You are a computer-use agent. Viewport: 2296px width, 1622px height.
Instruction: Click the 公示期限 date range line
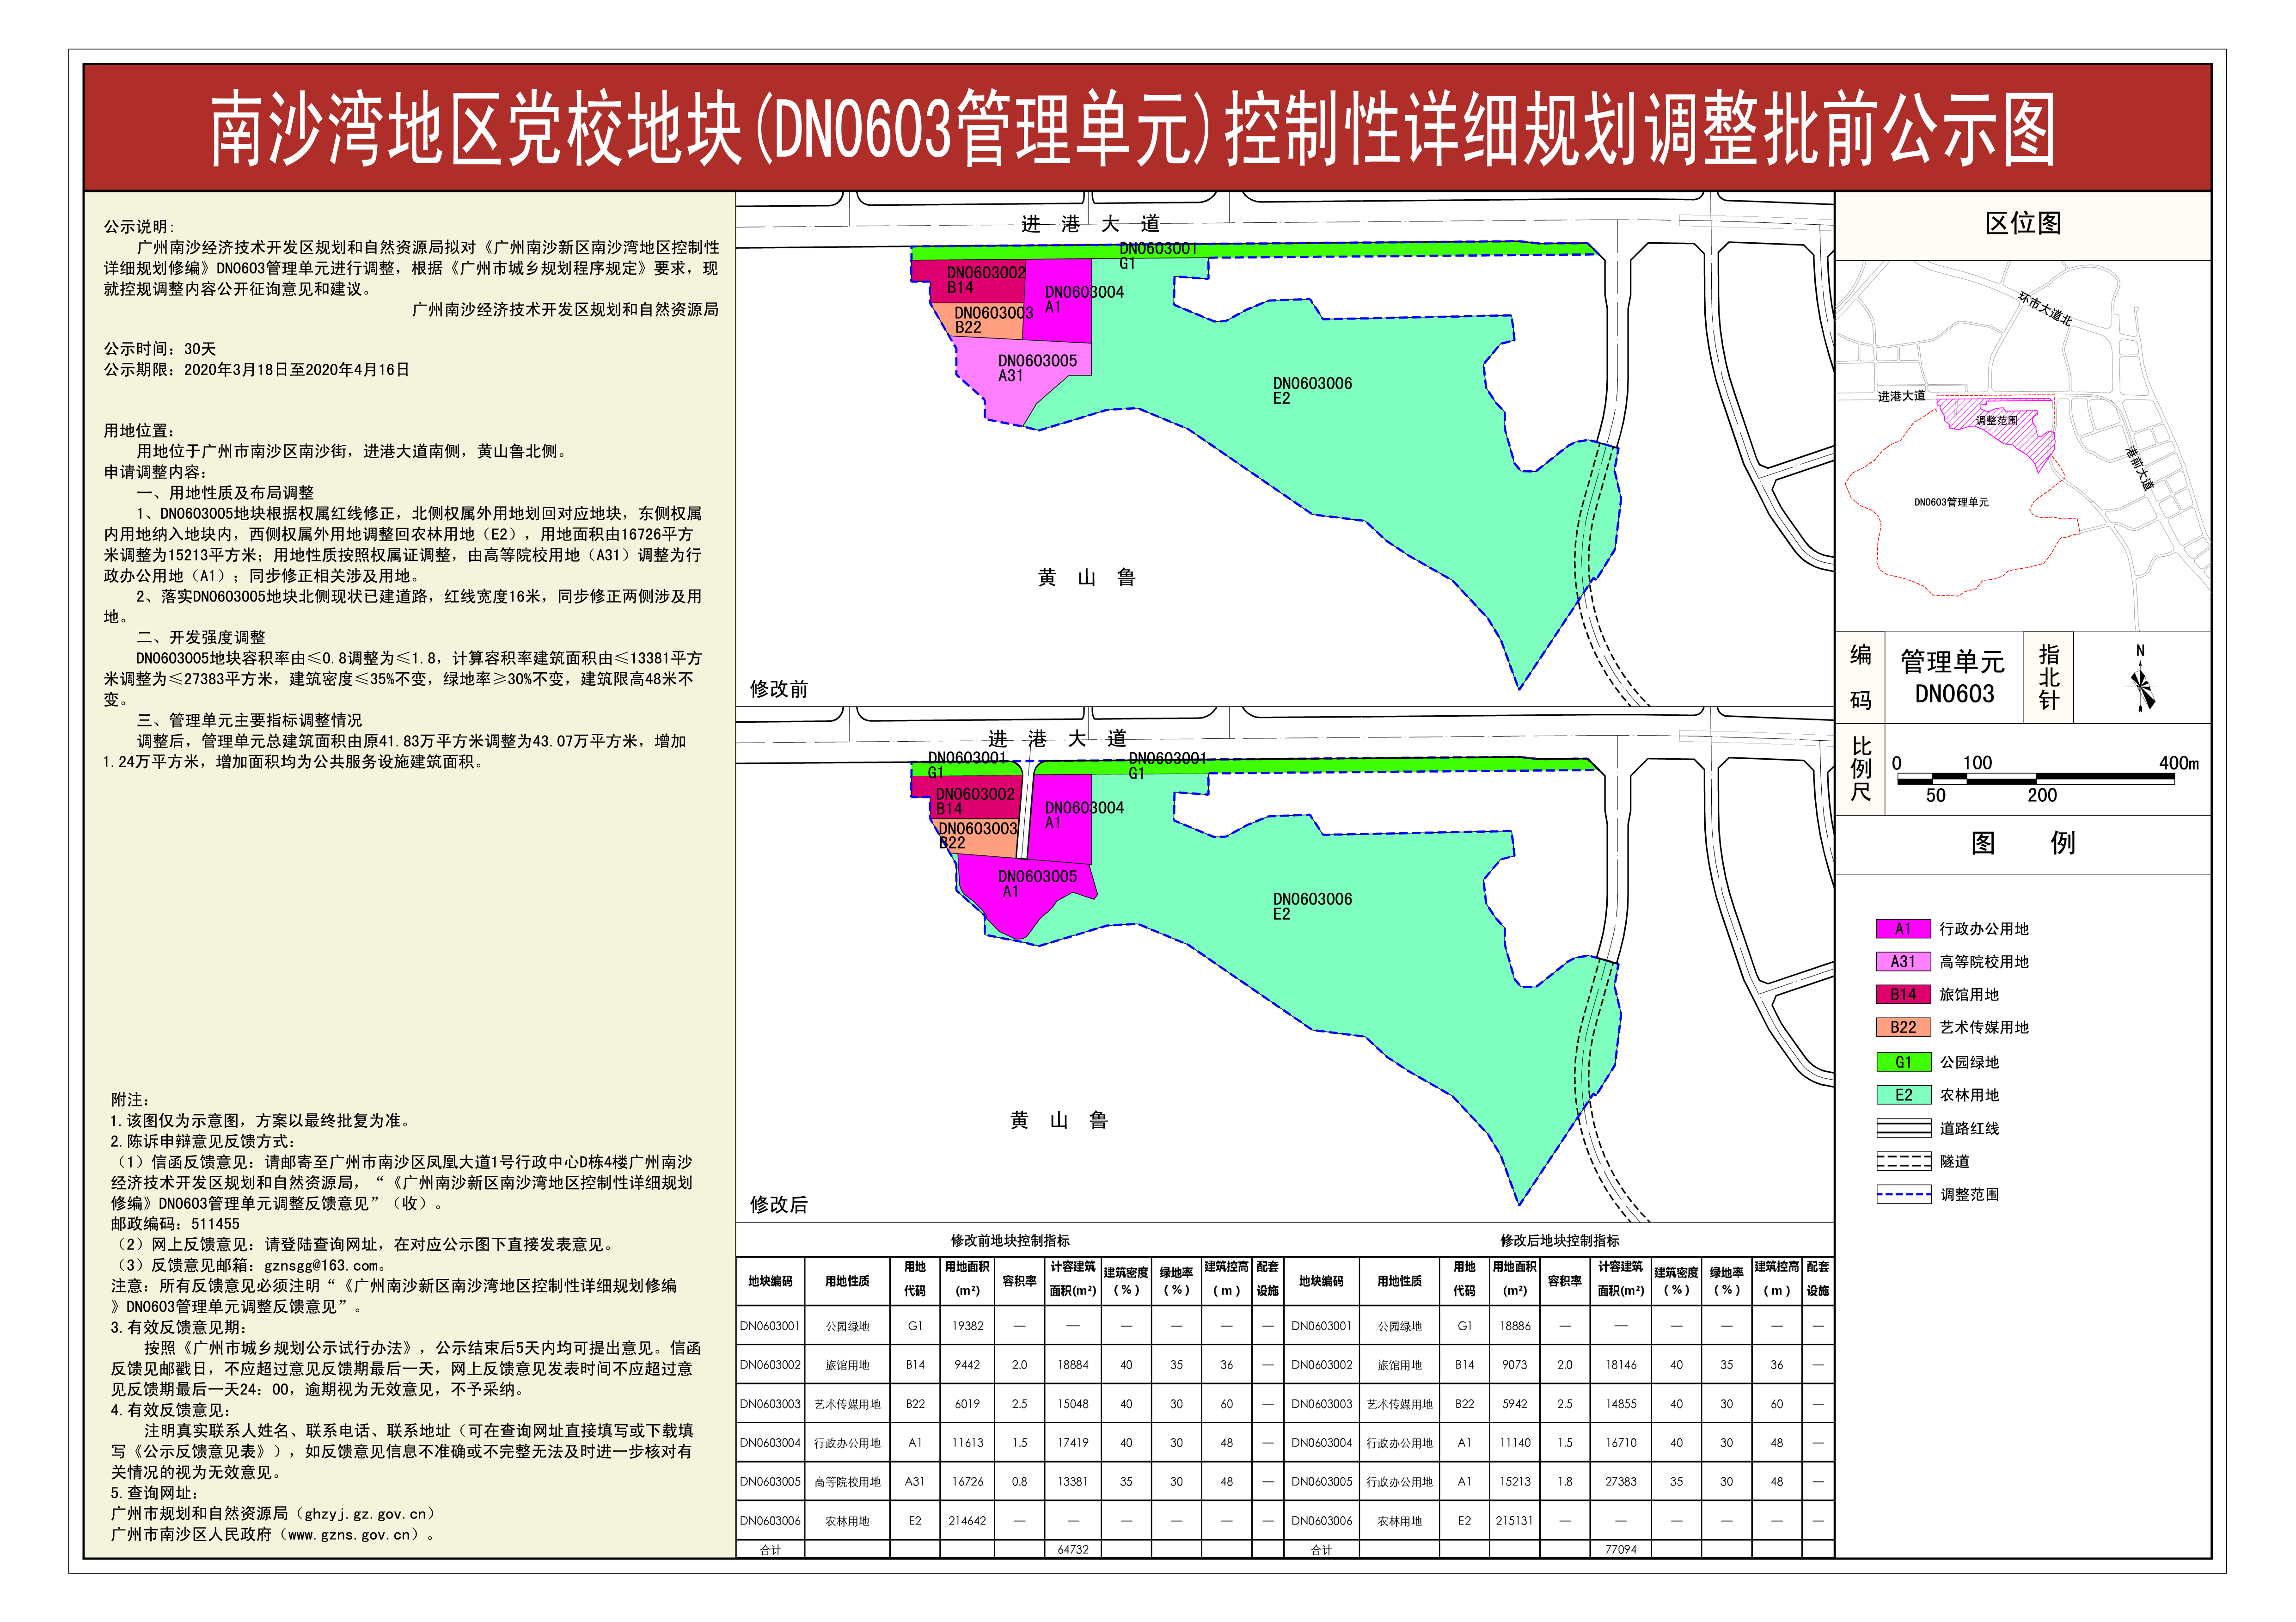point(257,370)
